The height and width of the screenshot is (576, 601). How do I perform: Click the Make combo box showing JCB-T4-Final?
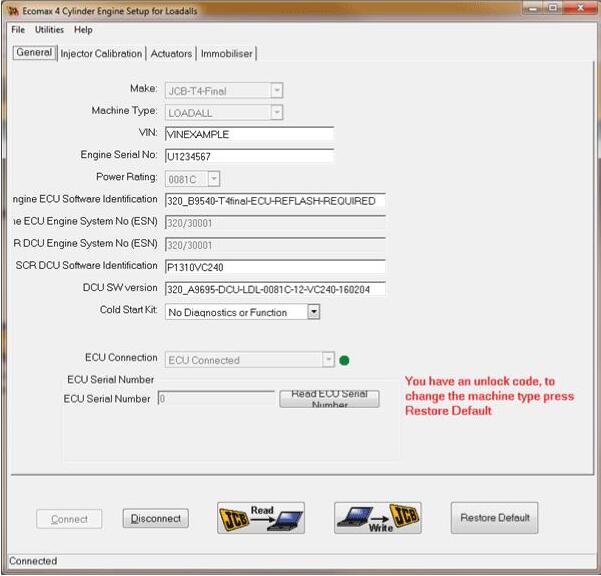coord(224,90)
